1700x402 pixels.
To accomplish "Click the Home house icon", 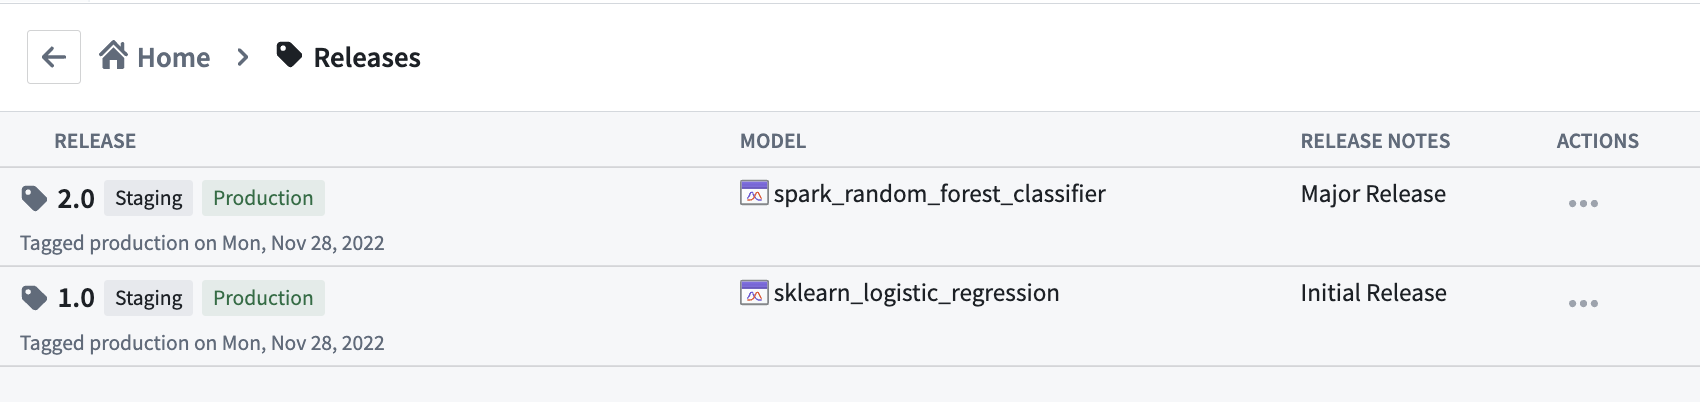I will [x=113, y=55].
